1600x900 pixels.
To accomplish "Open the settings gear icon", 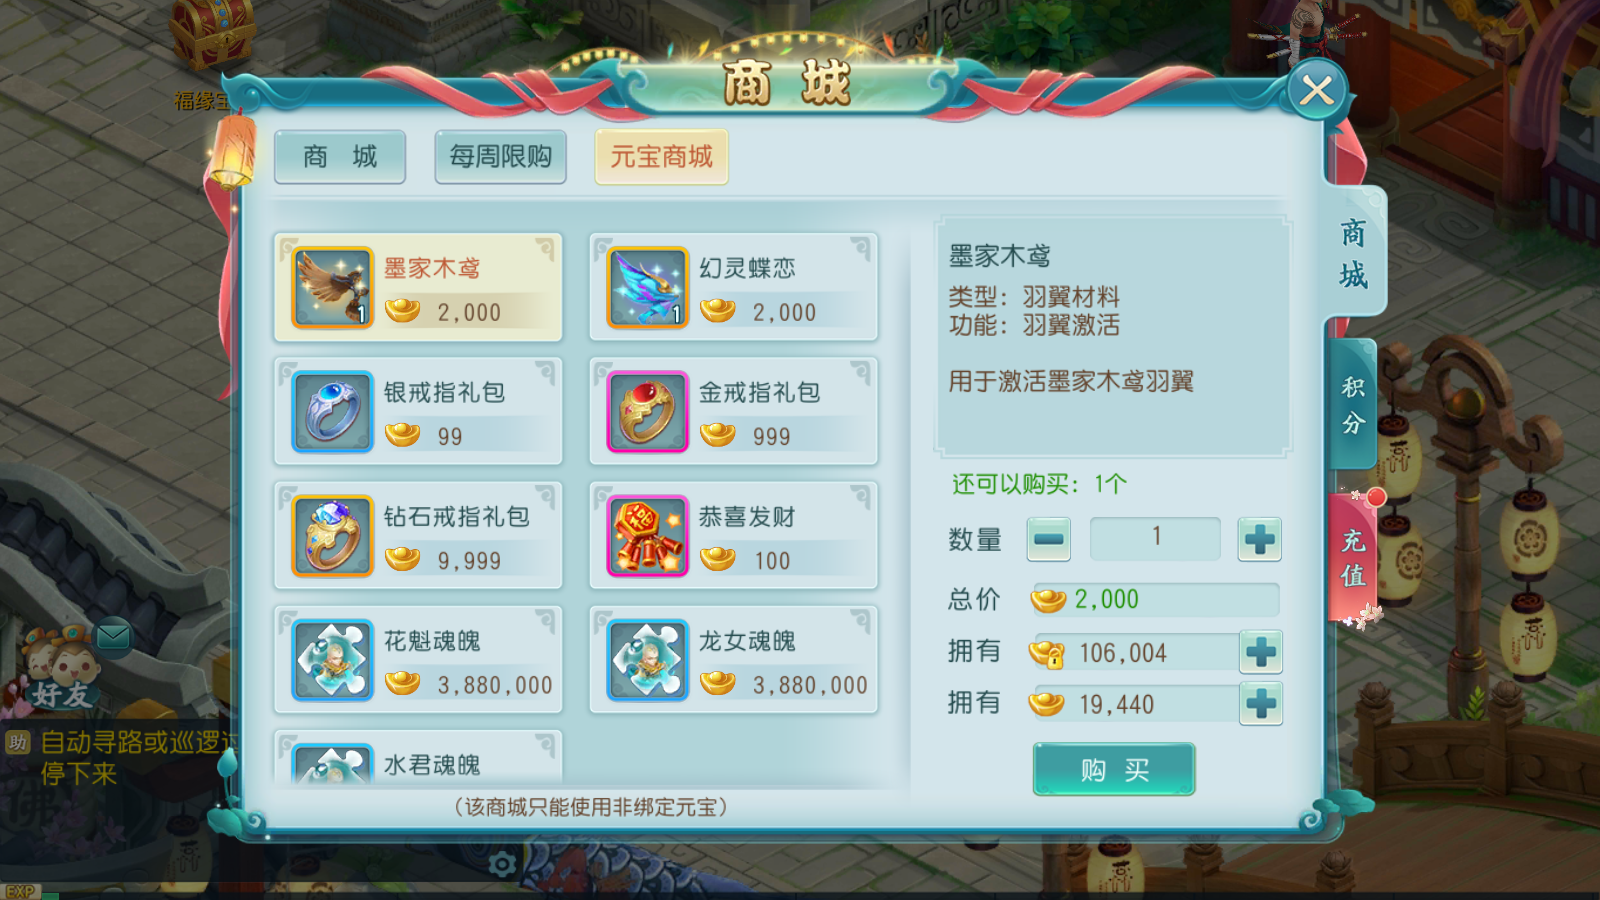I will (502, 864).
